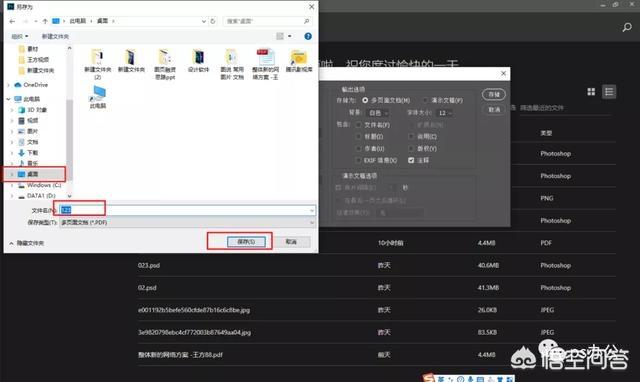This screenshot has height=382, width=640.
Task: Select the PDF file 整体新的网络方案 in file area
Action: coord(266,64)
